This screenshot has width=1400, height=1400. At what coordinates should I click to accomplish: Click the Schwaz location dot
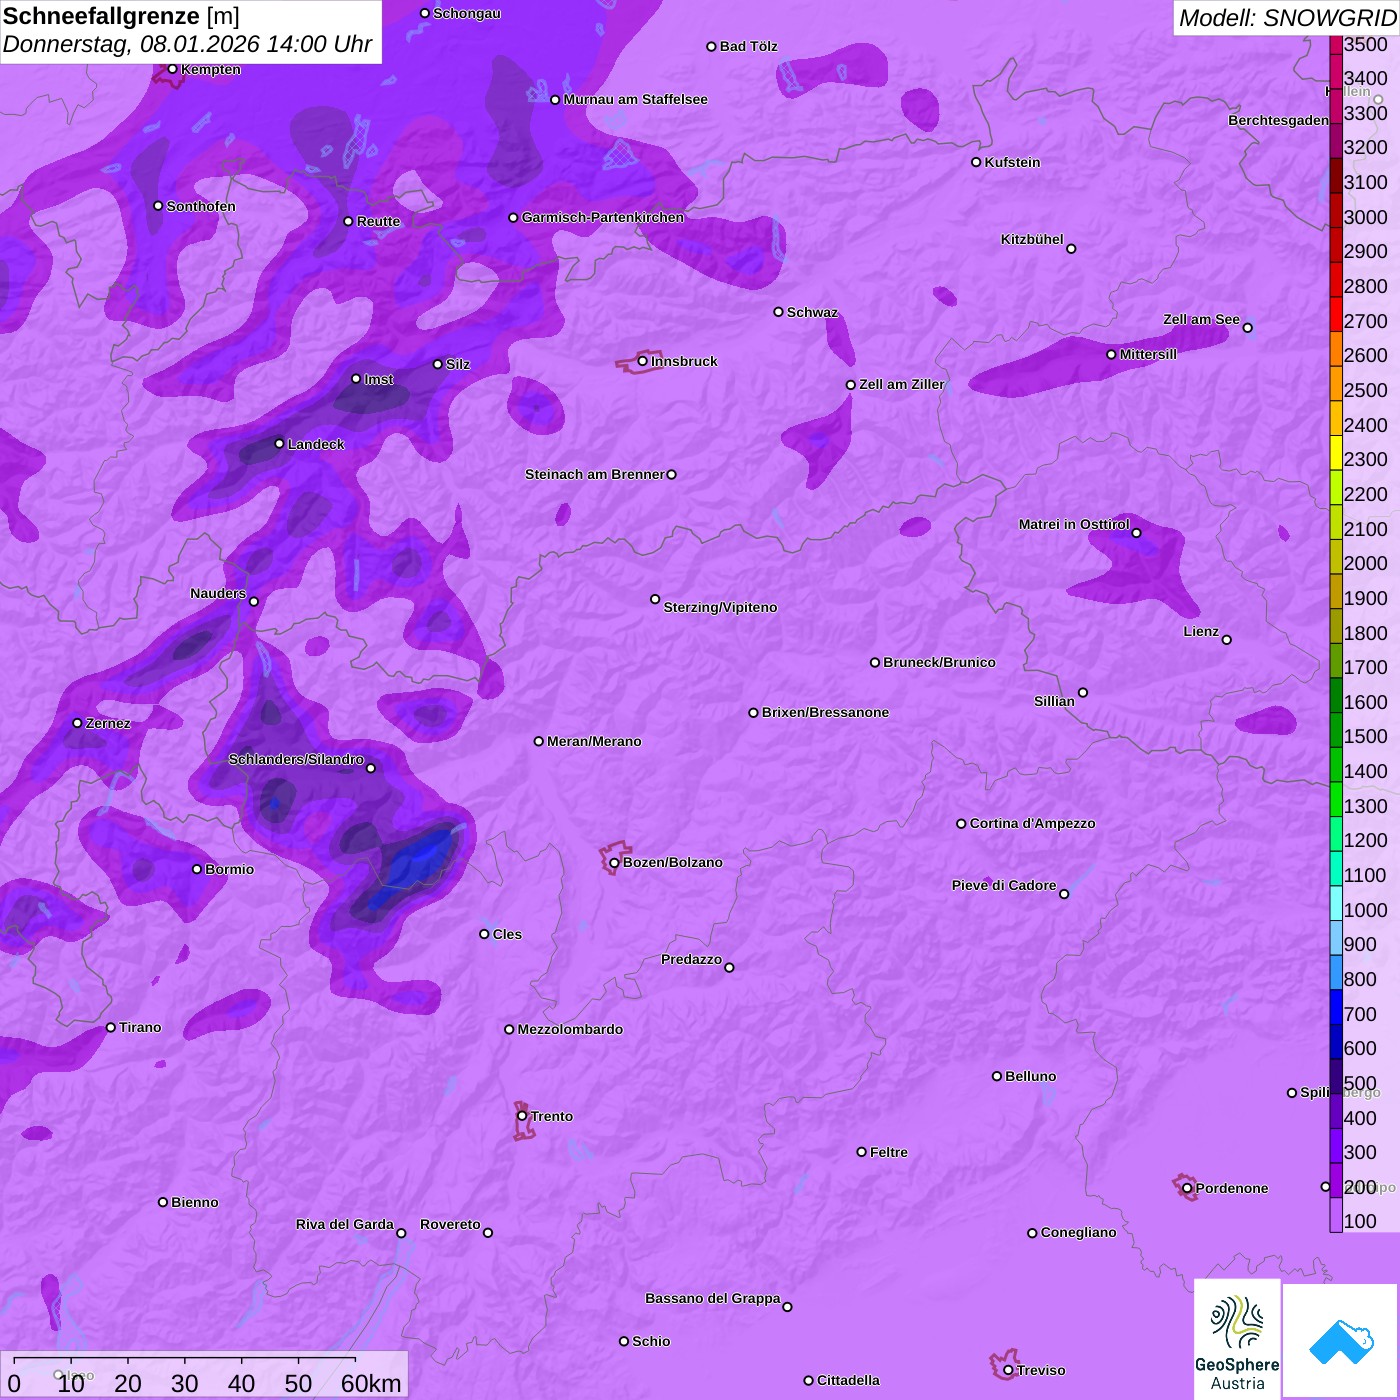tap(778, 312)
